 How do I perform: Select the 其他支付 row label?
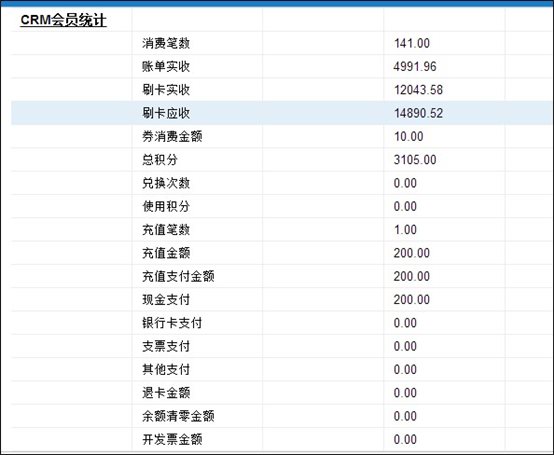point(166,370)
